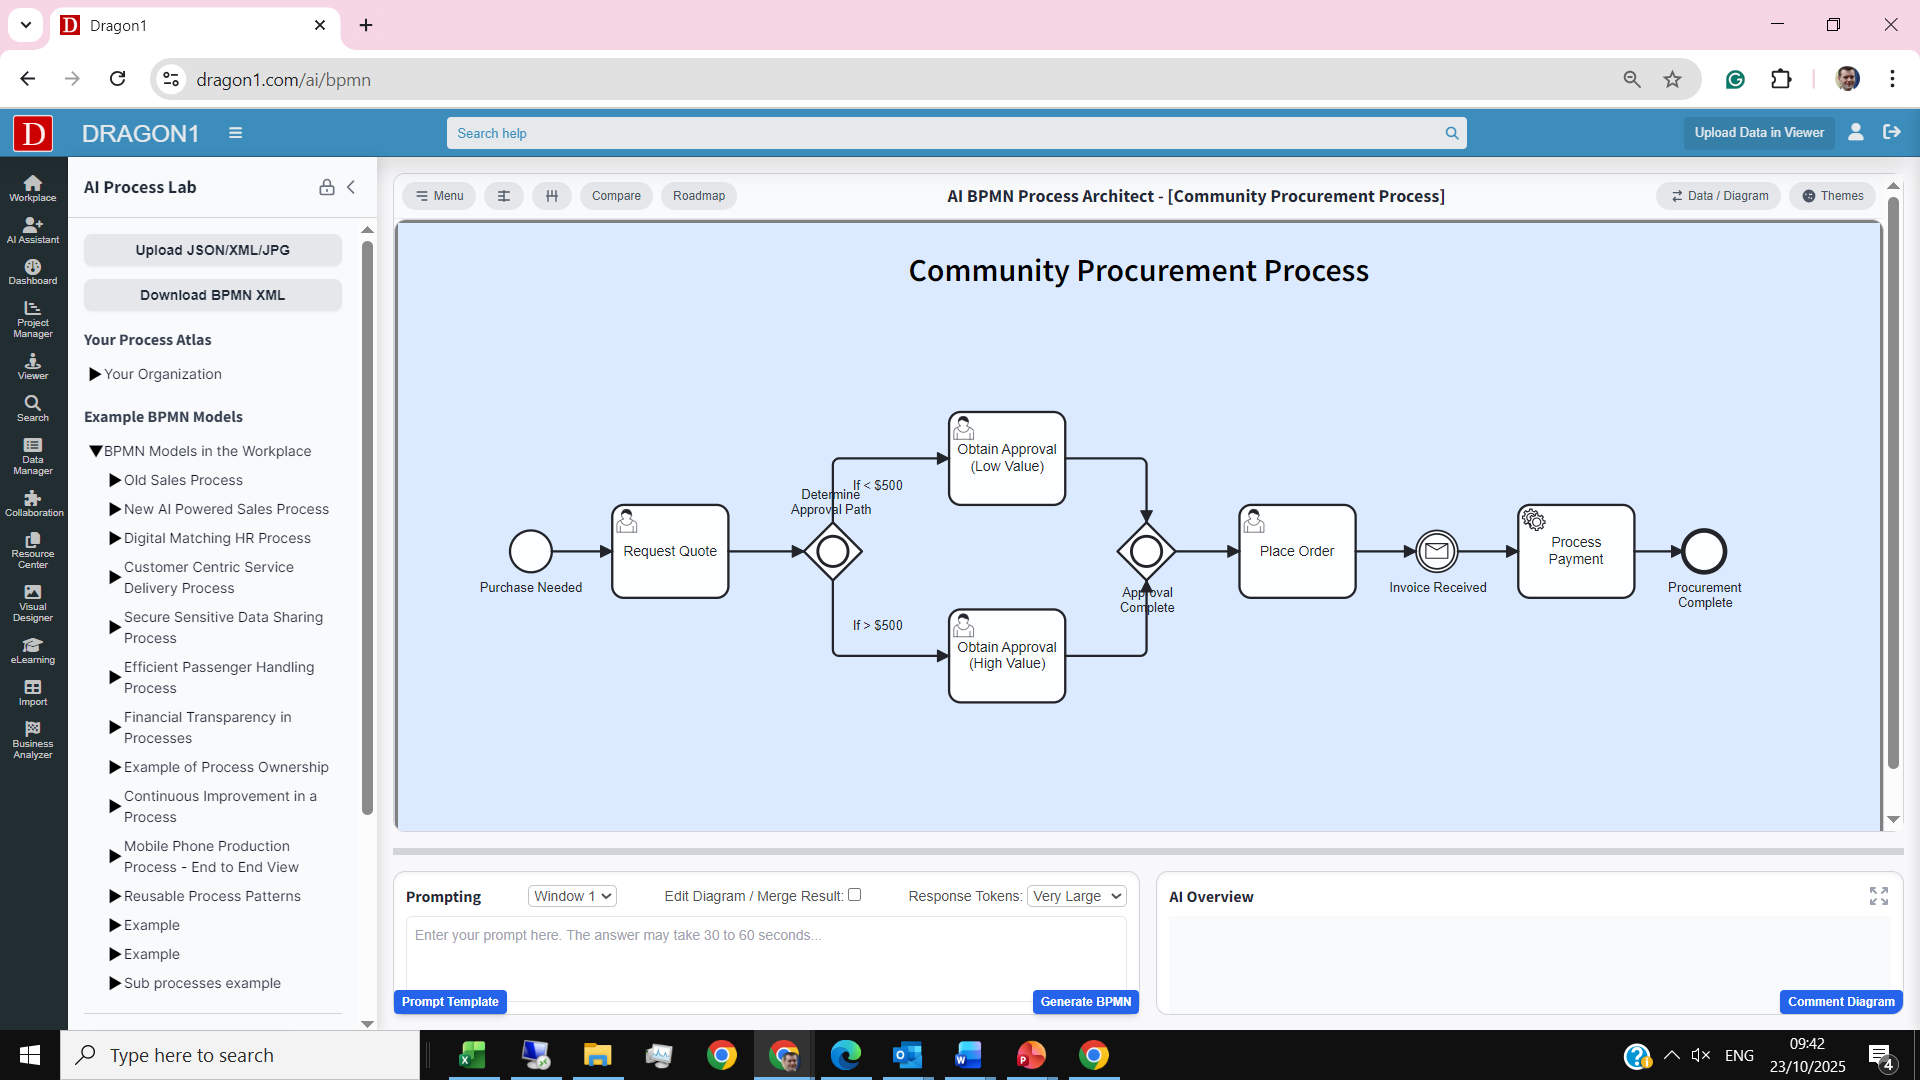Click the Business Analyzer sidebar icon

pyautogui.click(x=33, y=740)
